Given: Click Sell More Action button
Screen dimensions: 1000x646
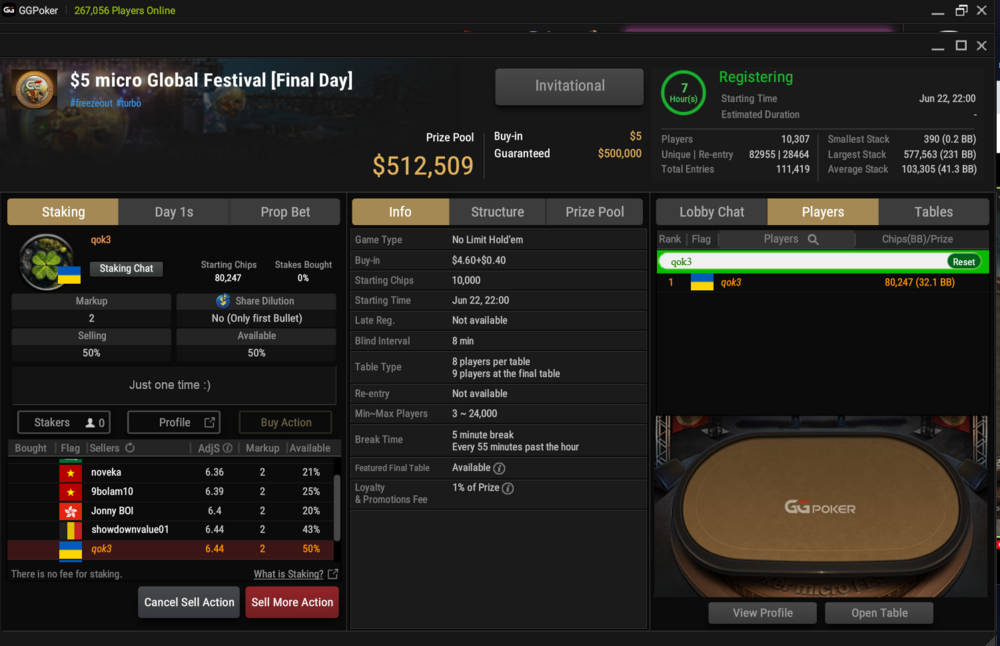Looking at the screenshot, I should pyautogui.click(x=292, y=602).
